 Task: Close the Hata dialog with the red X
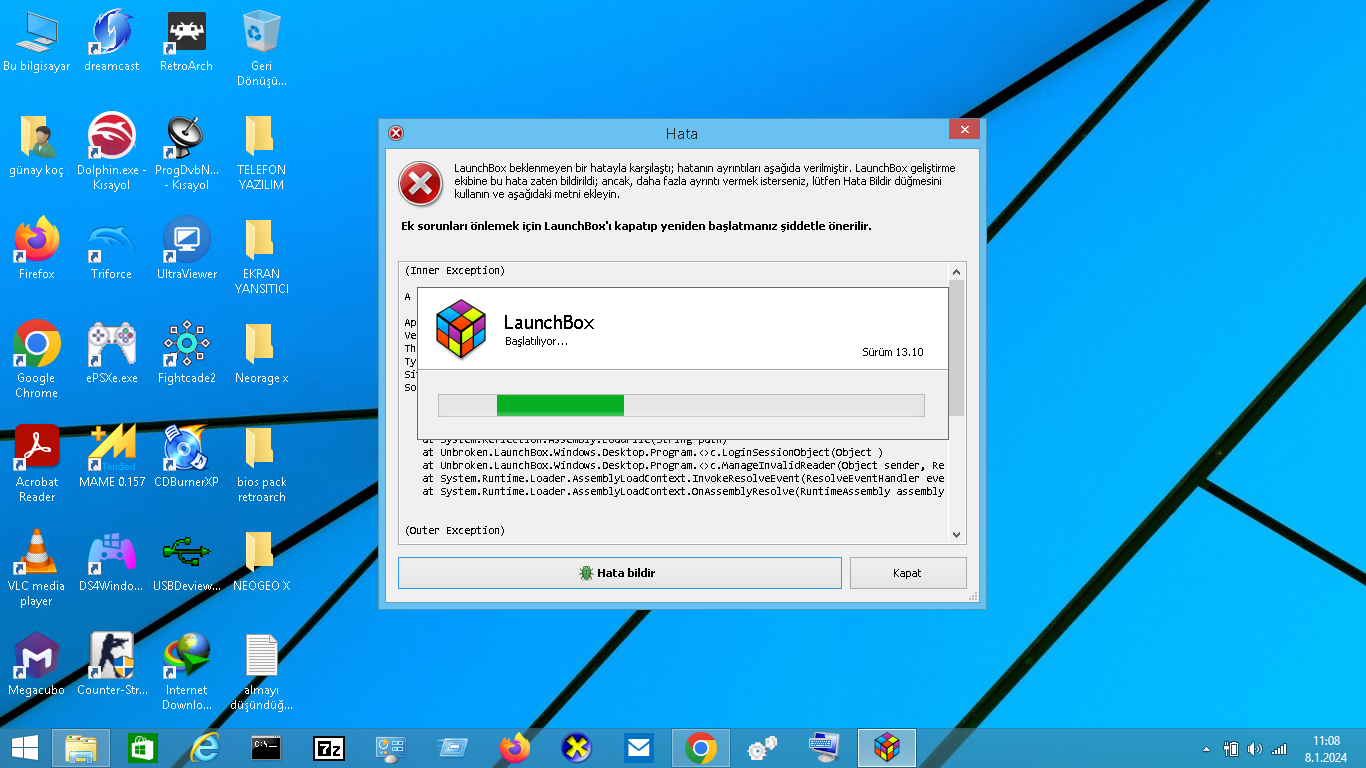coord(964,130)
